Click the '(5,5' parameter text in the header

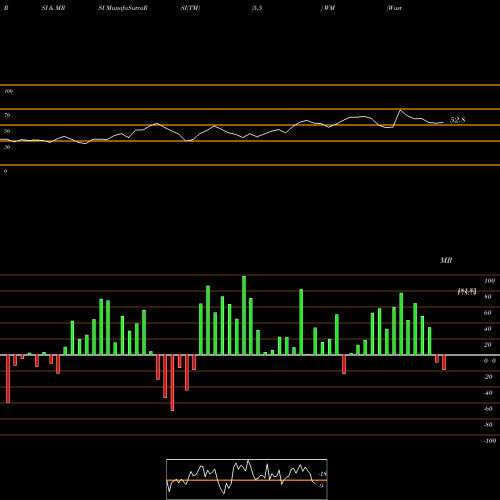tap(257, 8)
